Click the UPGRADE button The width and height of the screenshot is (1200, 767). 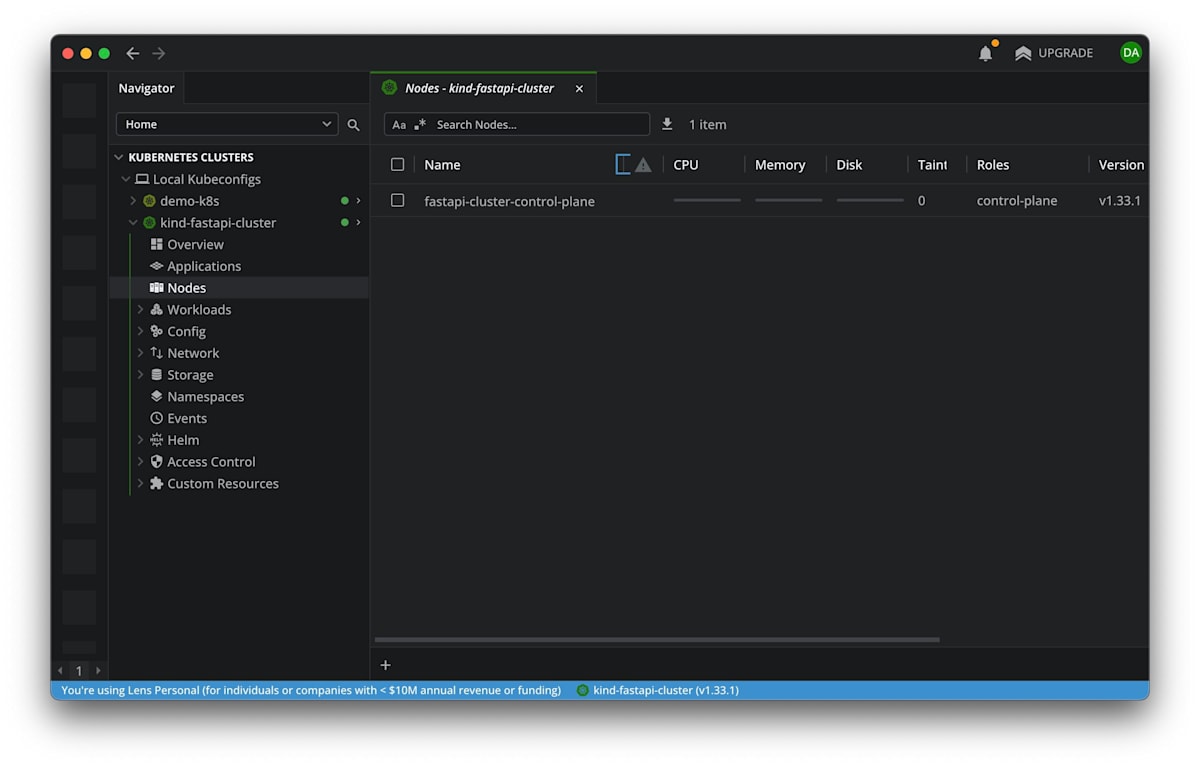point(1054,53)
